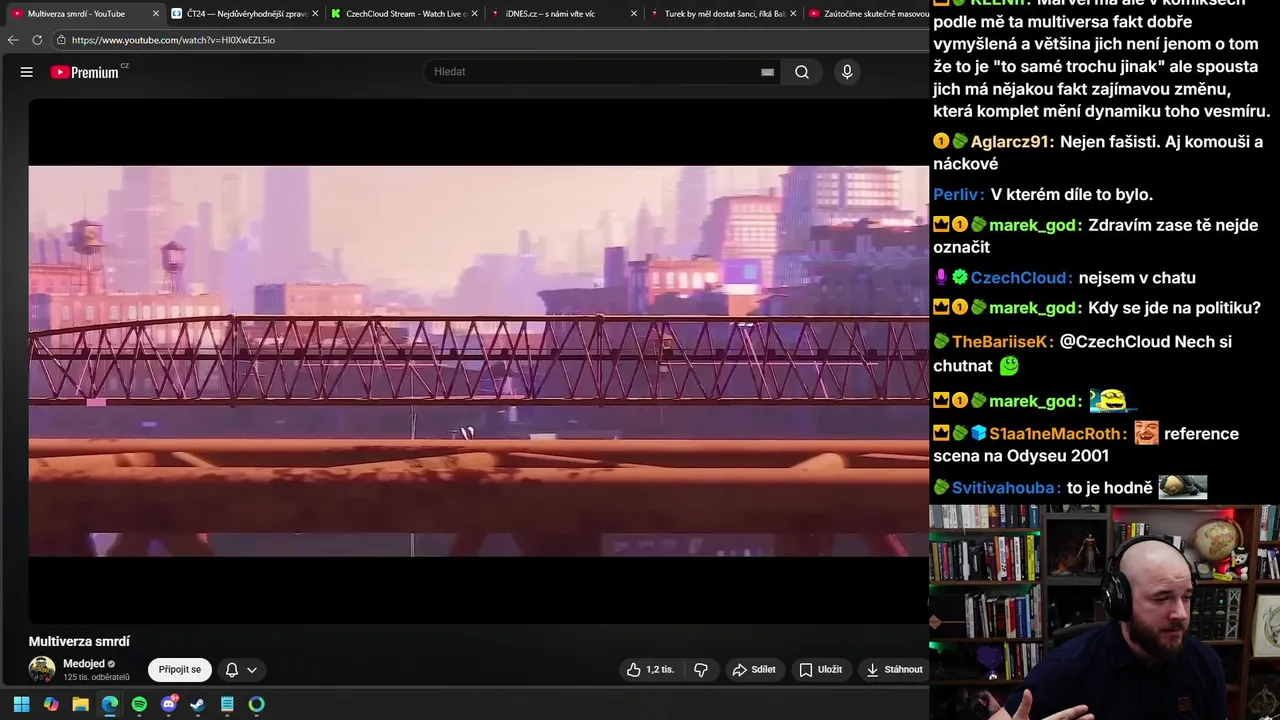
Task: Click chat username Aglarcz91
Action: click(x=1009, y=142)
